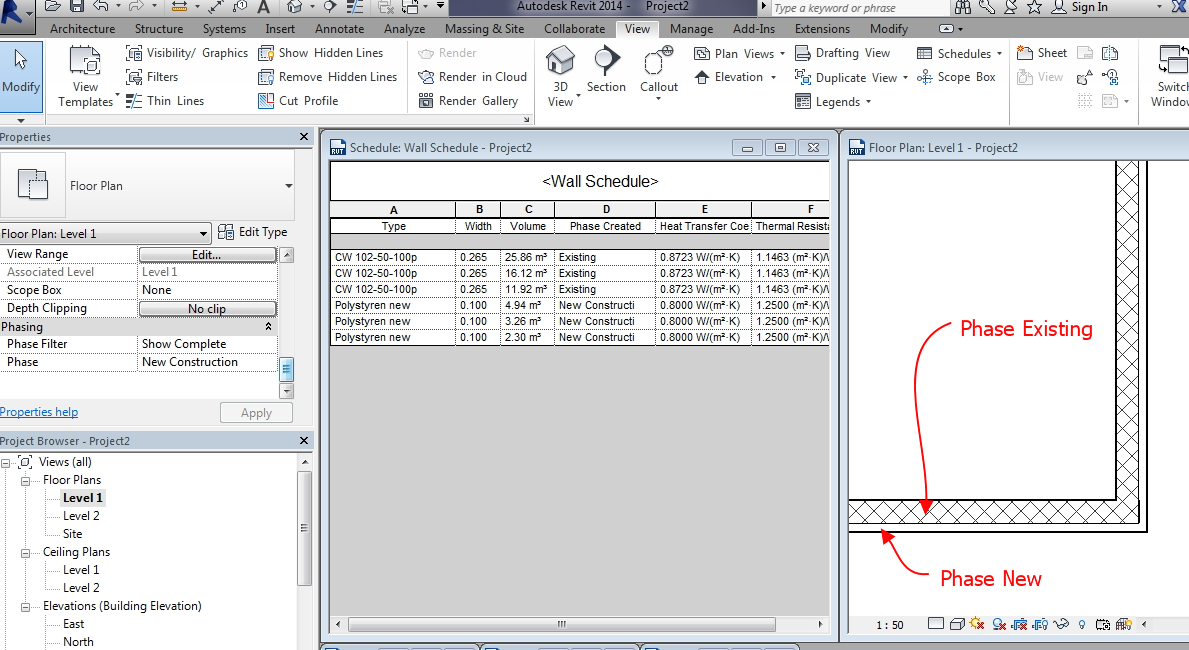Toggle Thin Lines display

[165, 101]
